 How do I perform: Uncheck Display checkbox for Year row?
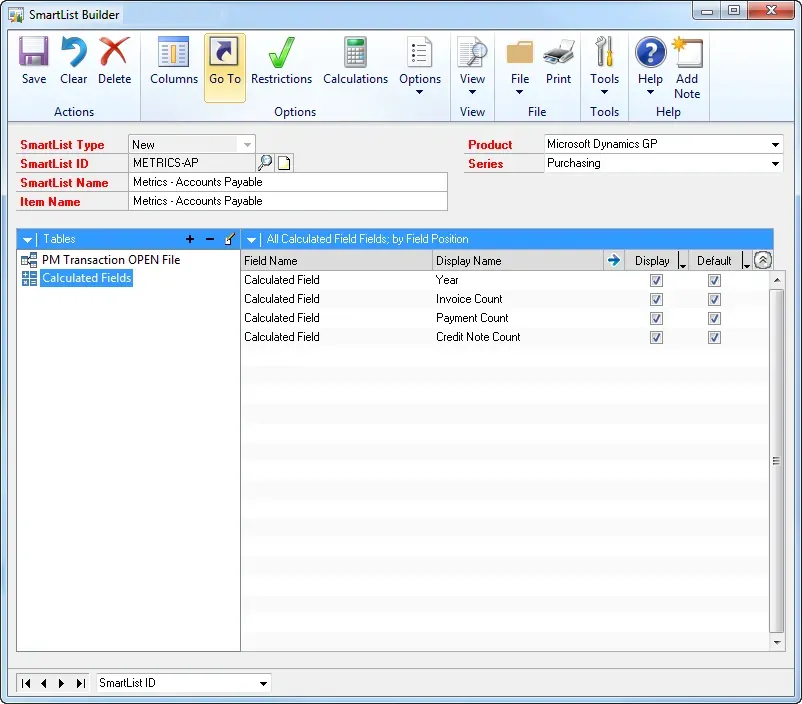(656, 281)
